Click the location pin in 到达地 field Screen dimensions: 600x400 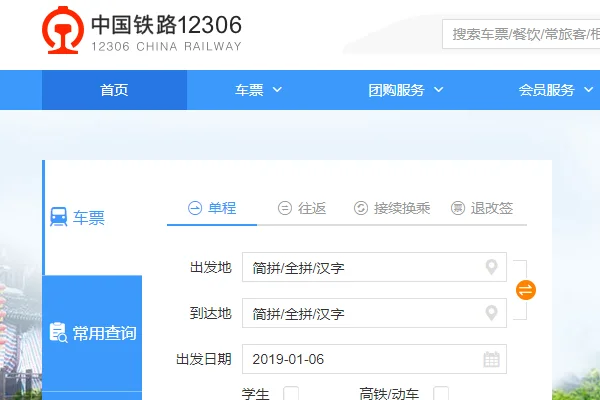[x=491, y=313]
